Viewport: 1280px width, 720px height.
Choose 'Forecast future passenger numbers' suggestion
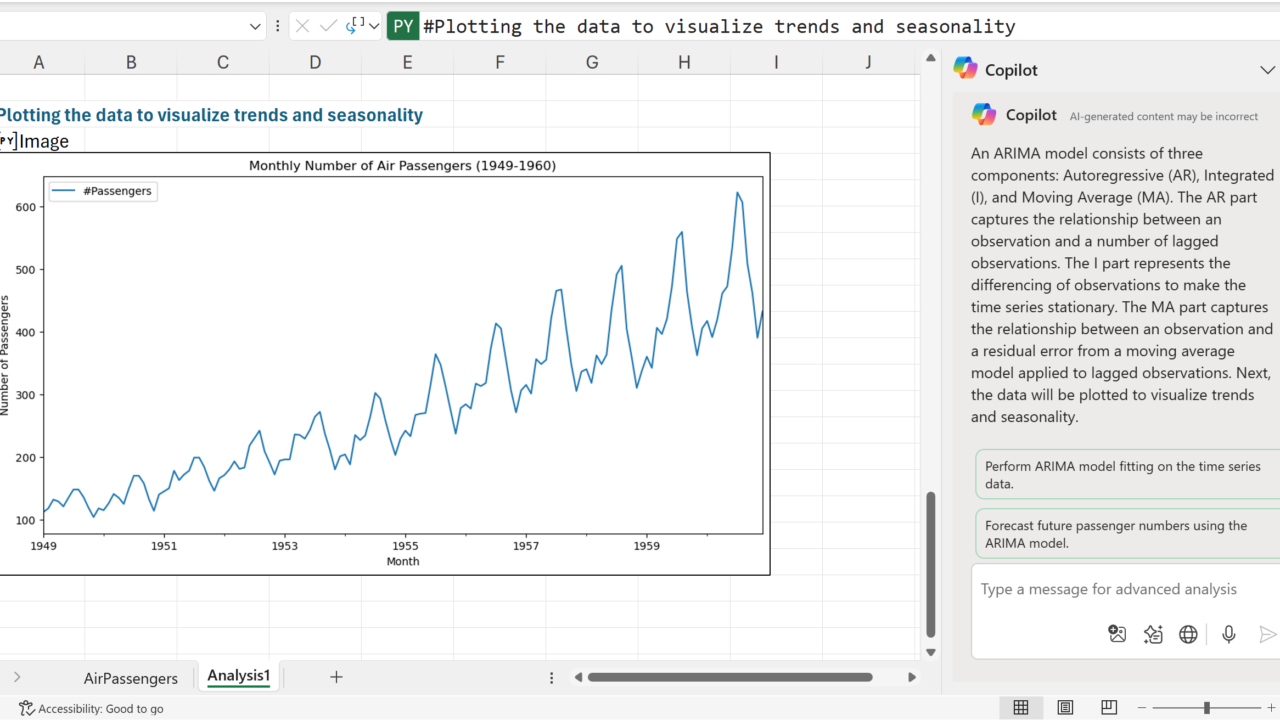pyautogui.click(x=1125, y=534)
